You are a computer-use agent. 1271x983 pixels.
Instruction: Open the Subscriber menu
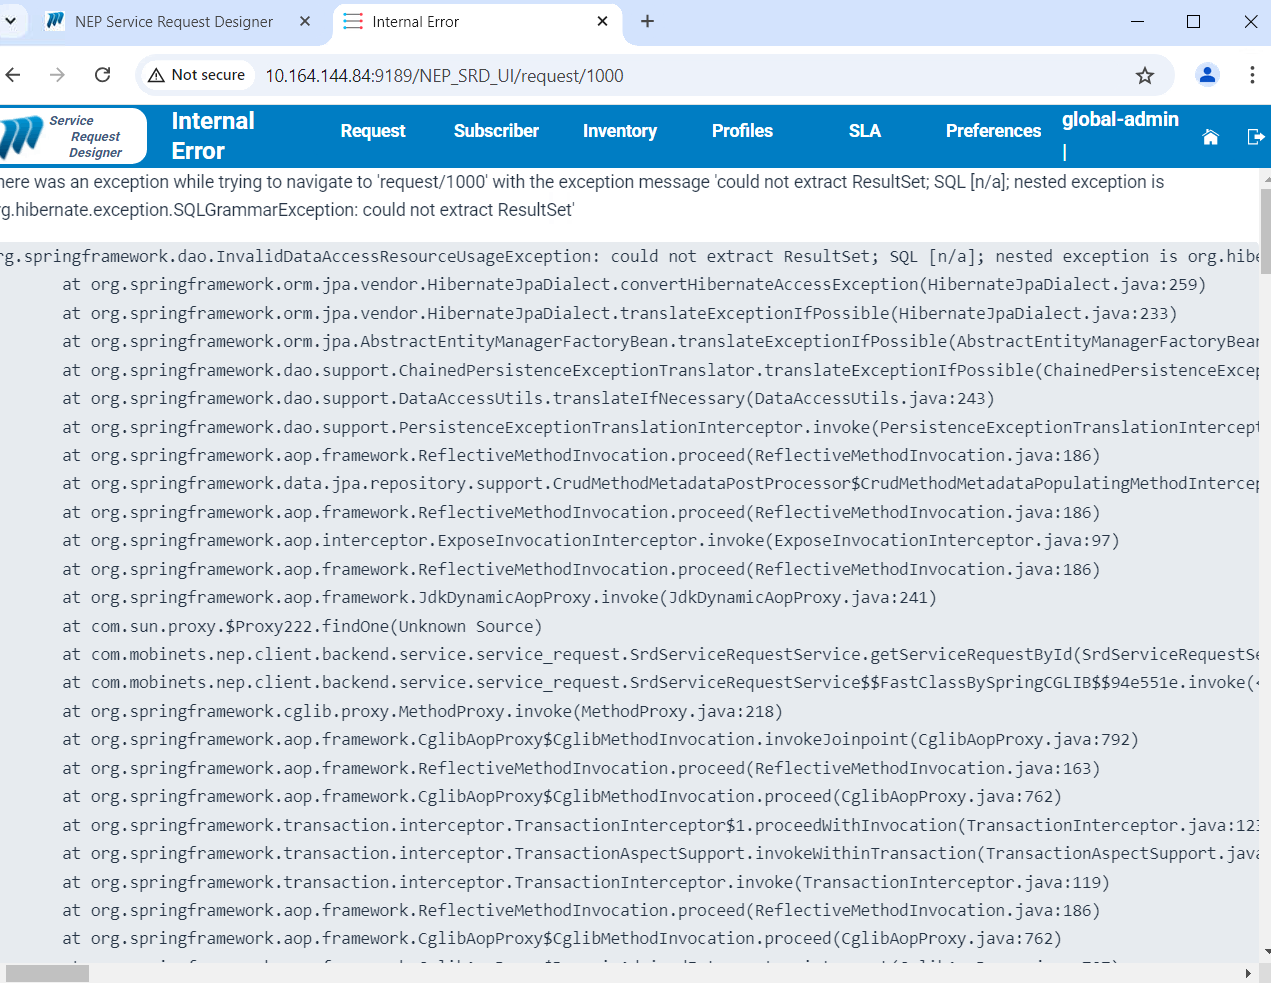[496, 131]
